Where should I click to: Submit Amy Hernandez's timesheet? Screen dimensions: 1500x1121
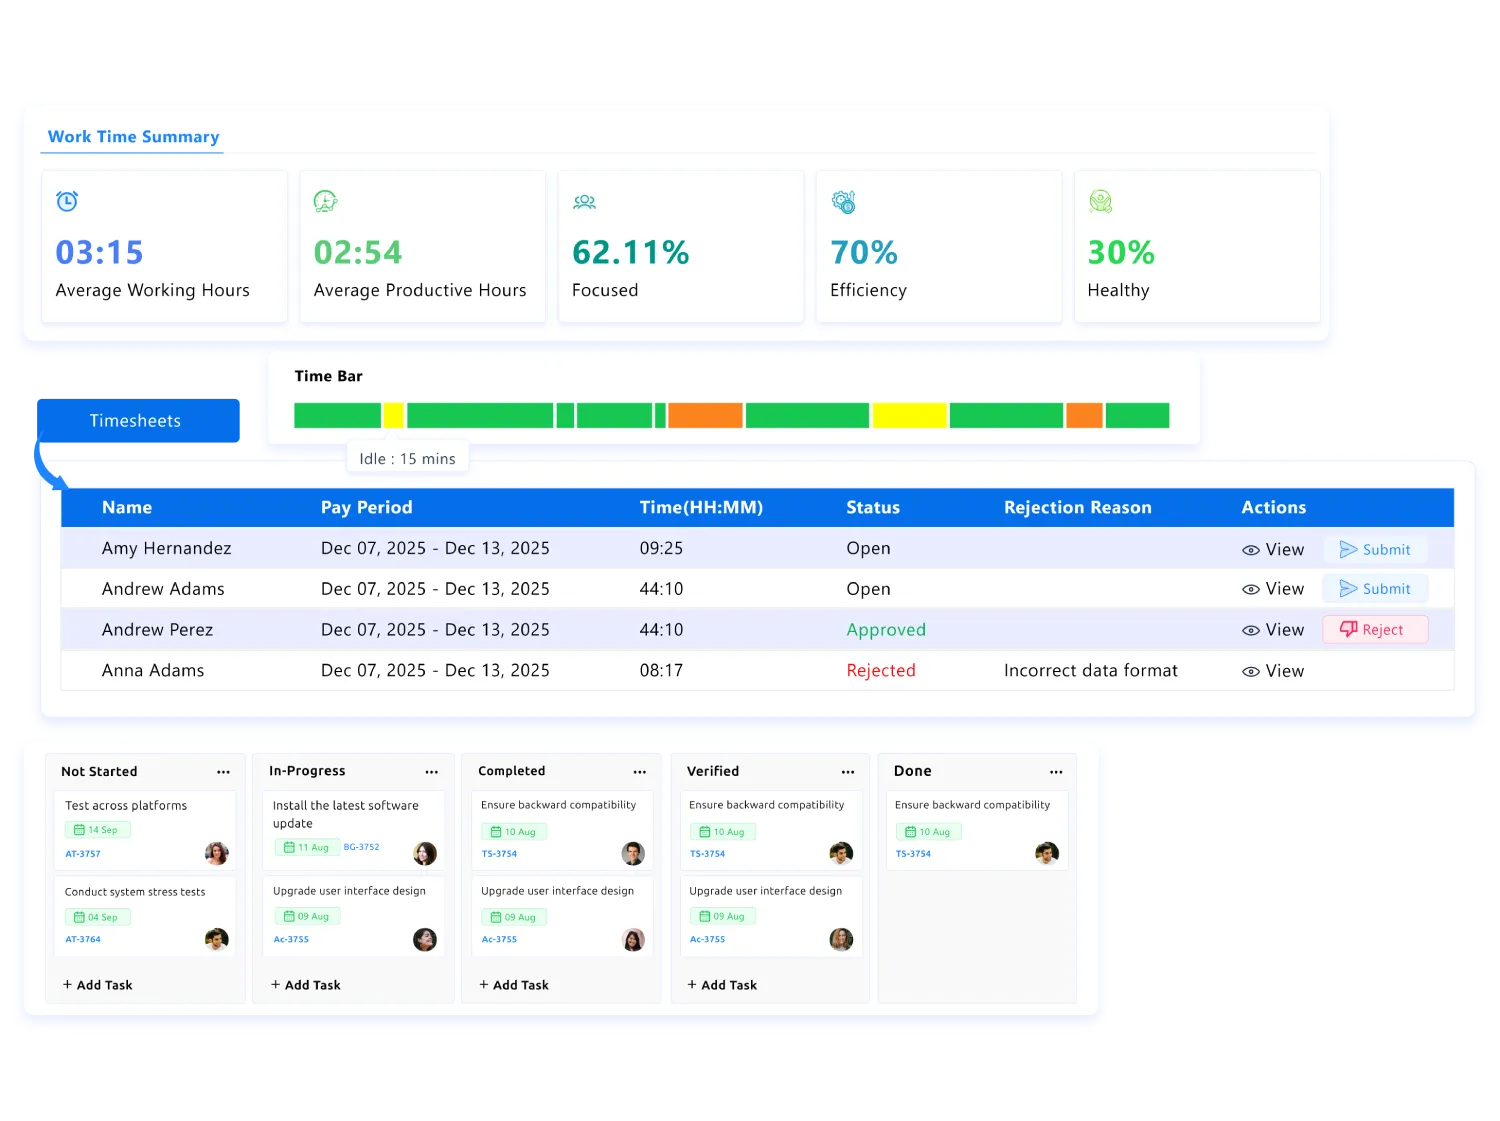(1374, 549)
